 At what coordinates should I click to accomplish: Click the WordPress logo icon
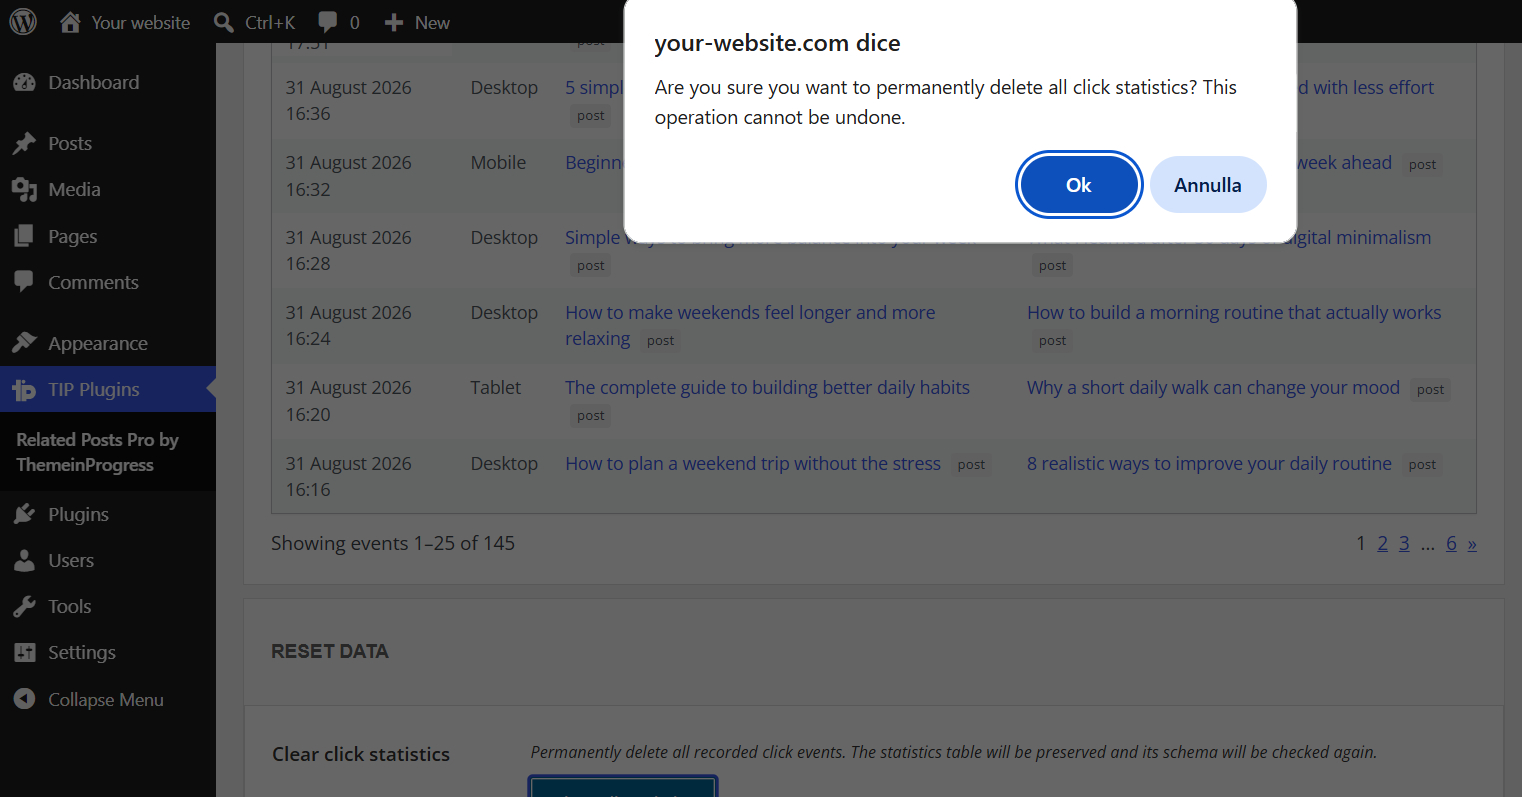click(x=23, y=22)
